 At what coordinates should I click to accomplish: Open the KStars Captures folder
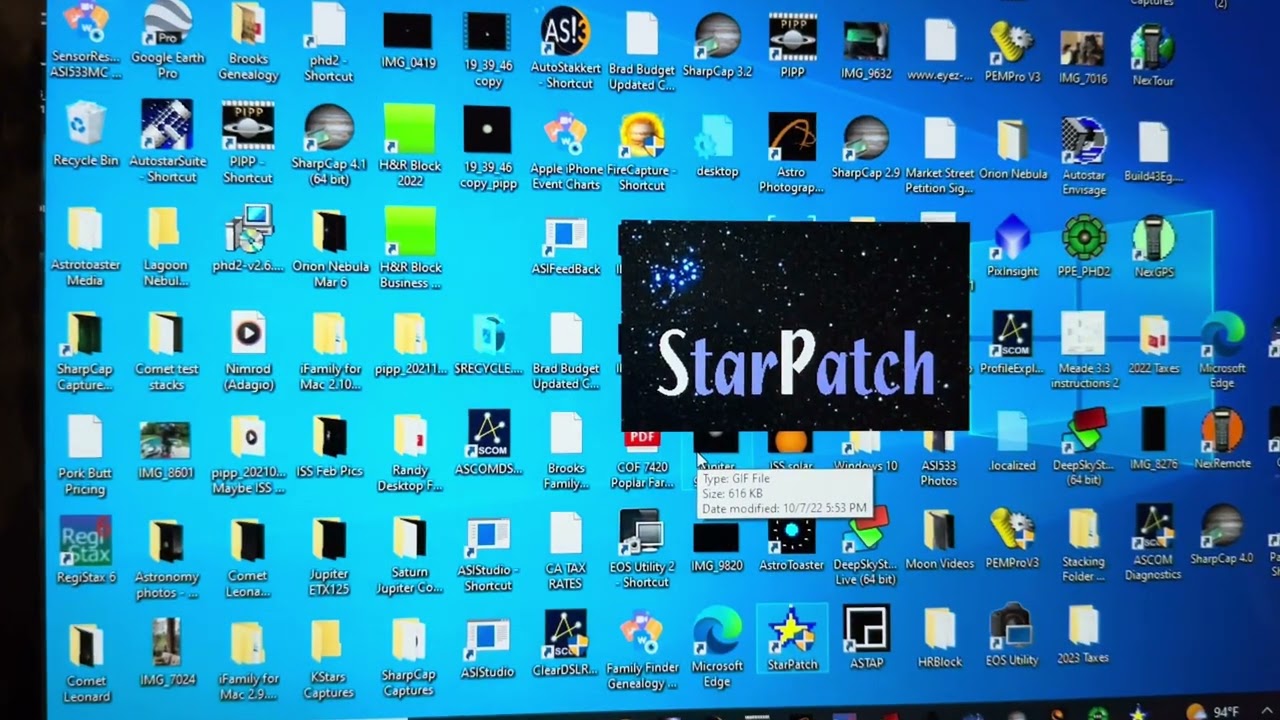coord(328,660)
